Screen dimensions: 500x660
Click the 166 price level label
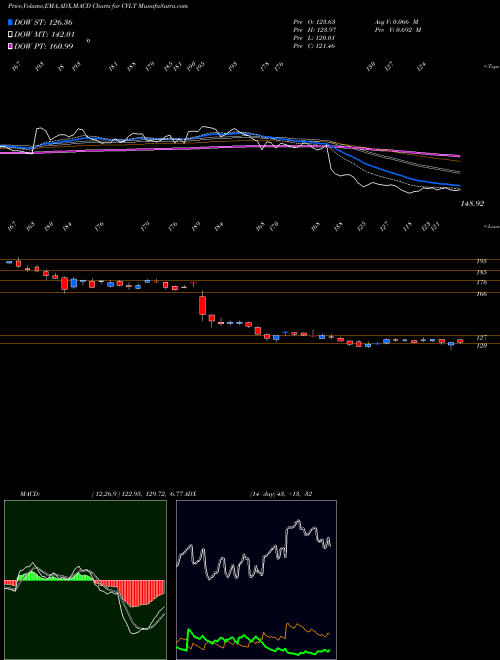[x=481, y=294]
